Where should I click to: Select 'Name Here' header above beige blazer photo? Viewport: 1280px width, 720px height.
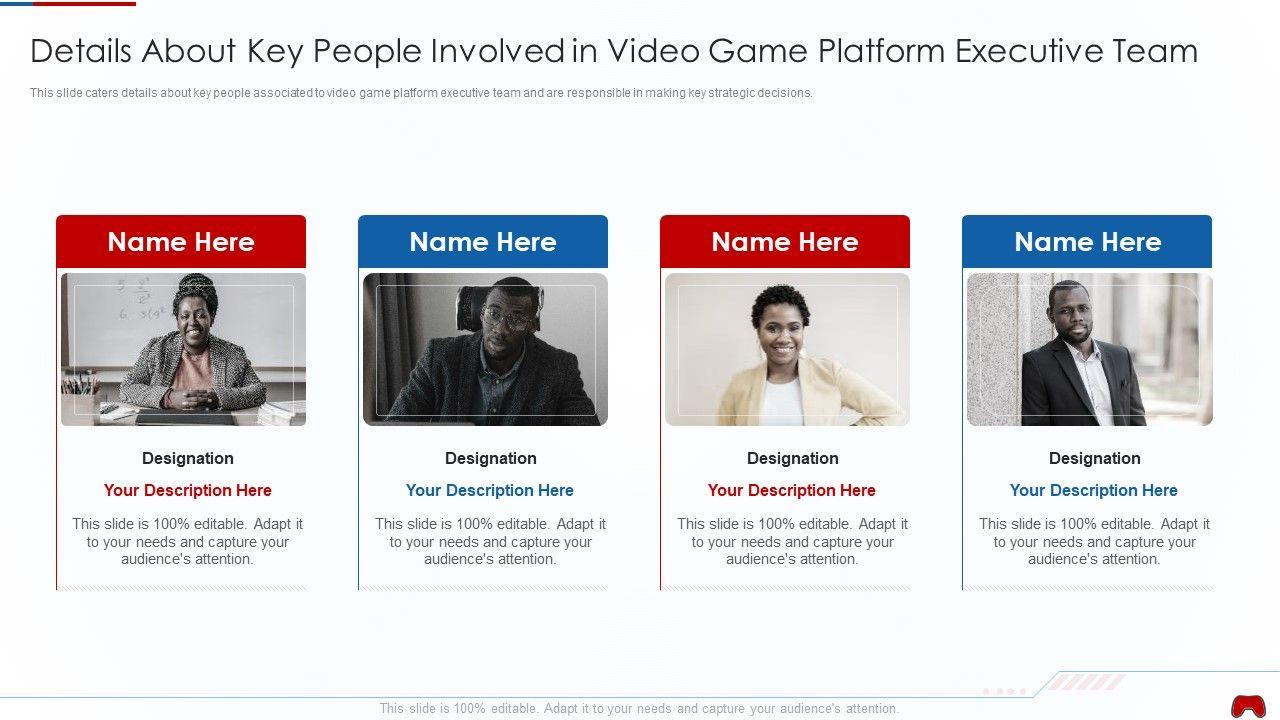pyautogui.click(x=785, y=242)
